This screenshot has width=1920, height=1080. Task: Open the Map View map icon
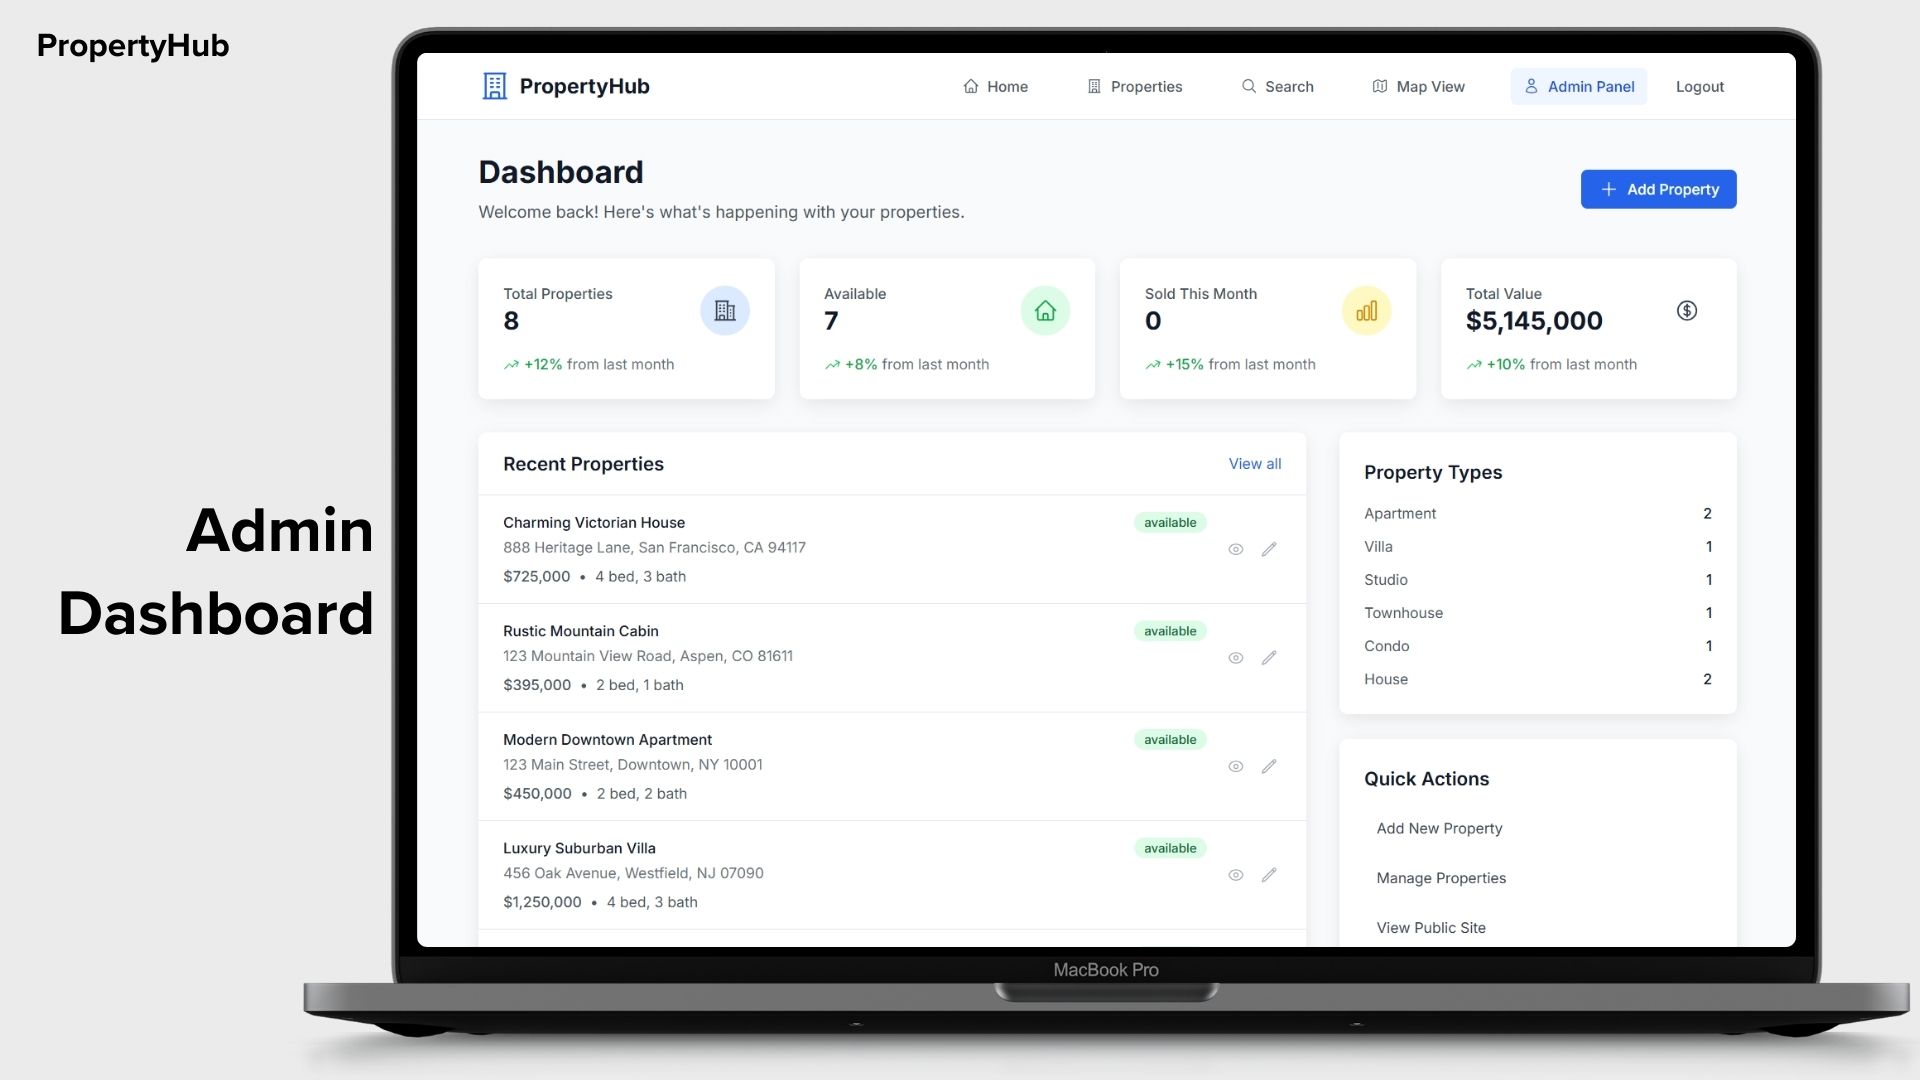point(1379,87)
